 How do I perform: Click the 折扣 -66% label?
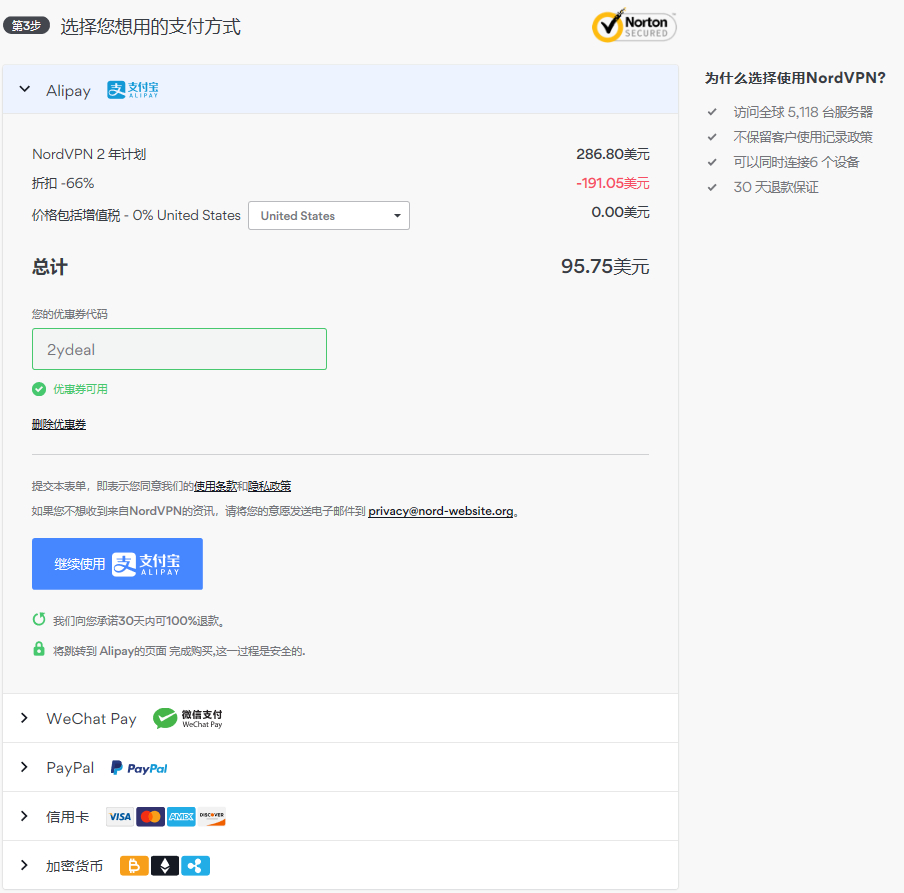click(63, 183)
